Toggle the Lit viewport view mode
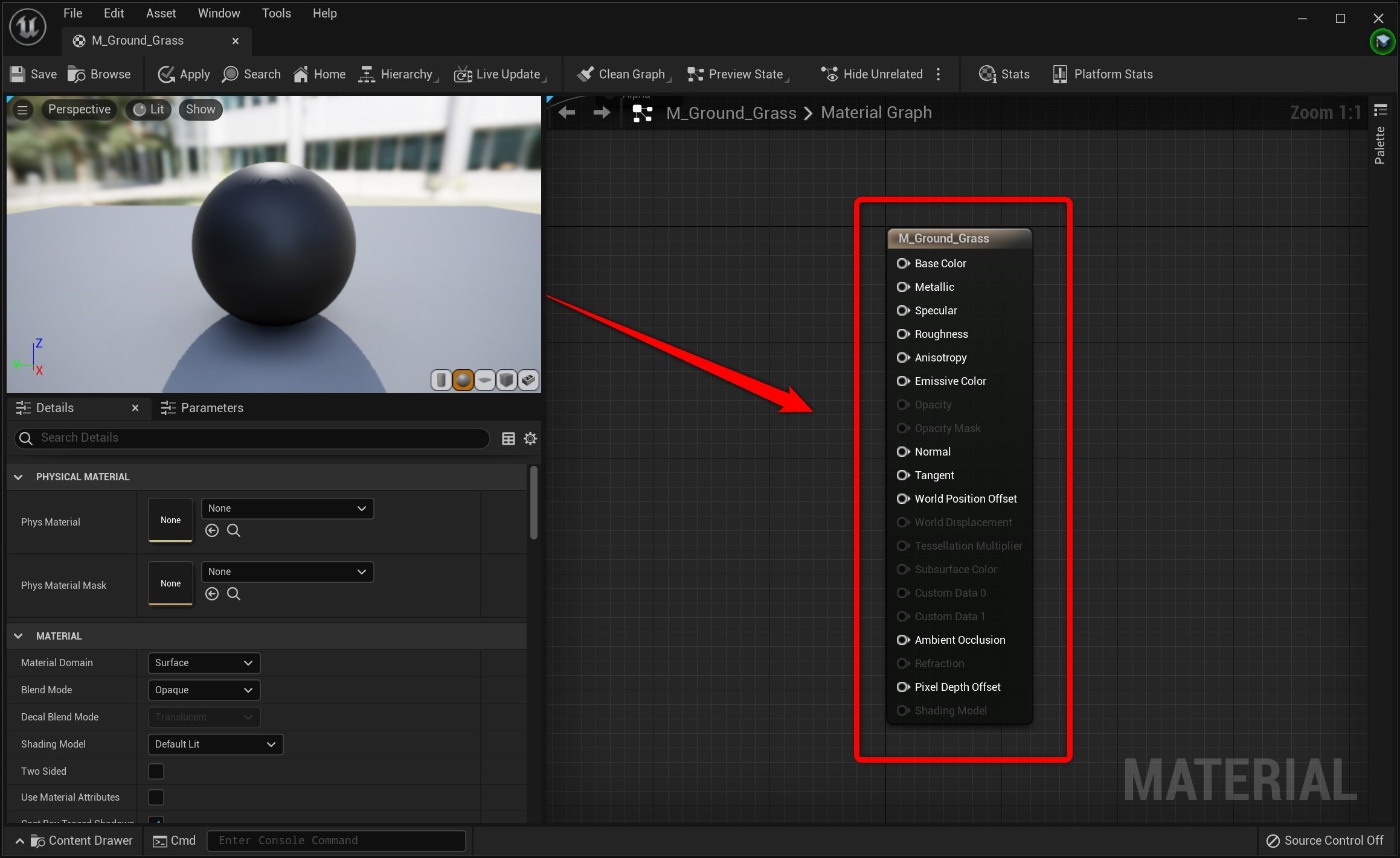The image size is (1400, 858). click(148, 109)
